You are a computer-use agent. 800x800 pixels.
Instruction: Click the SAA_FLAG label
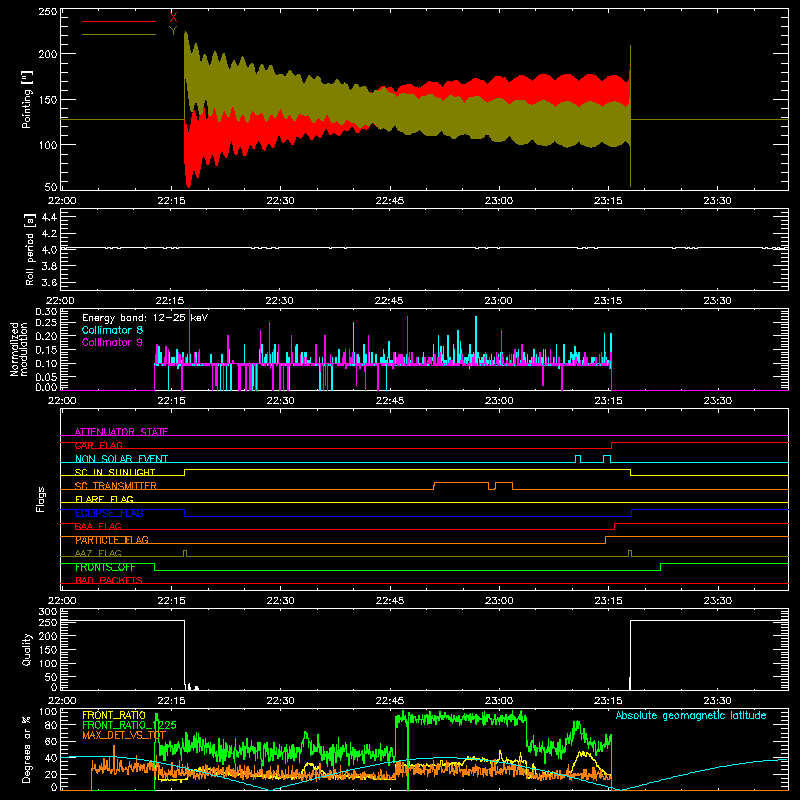98,527
